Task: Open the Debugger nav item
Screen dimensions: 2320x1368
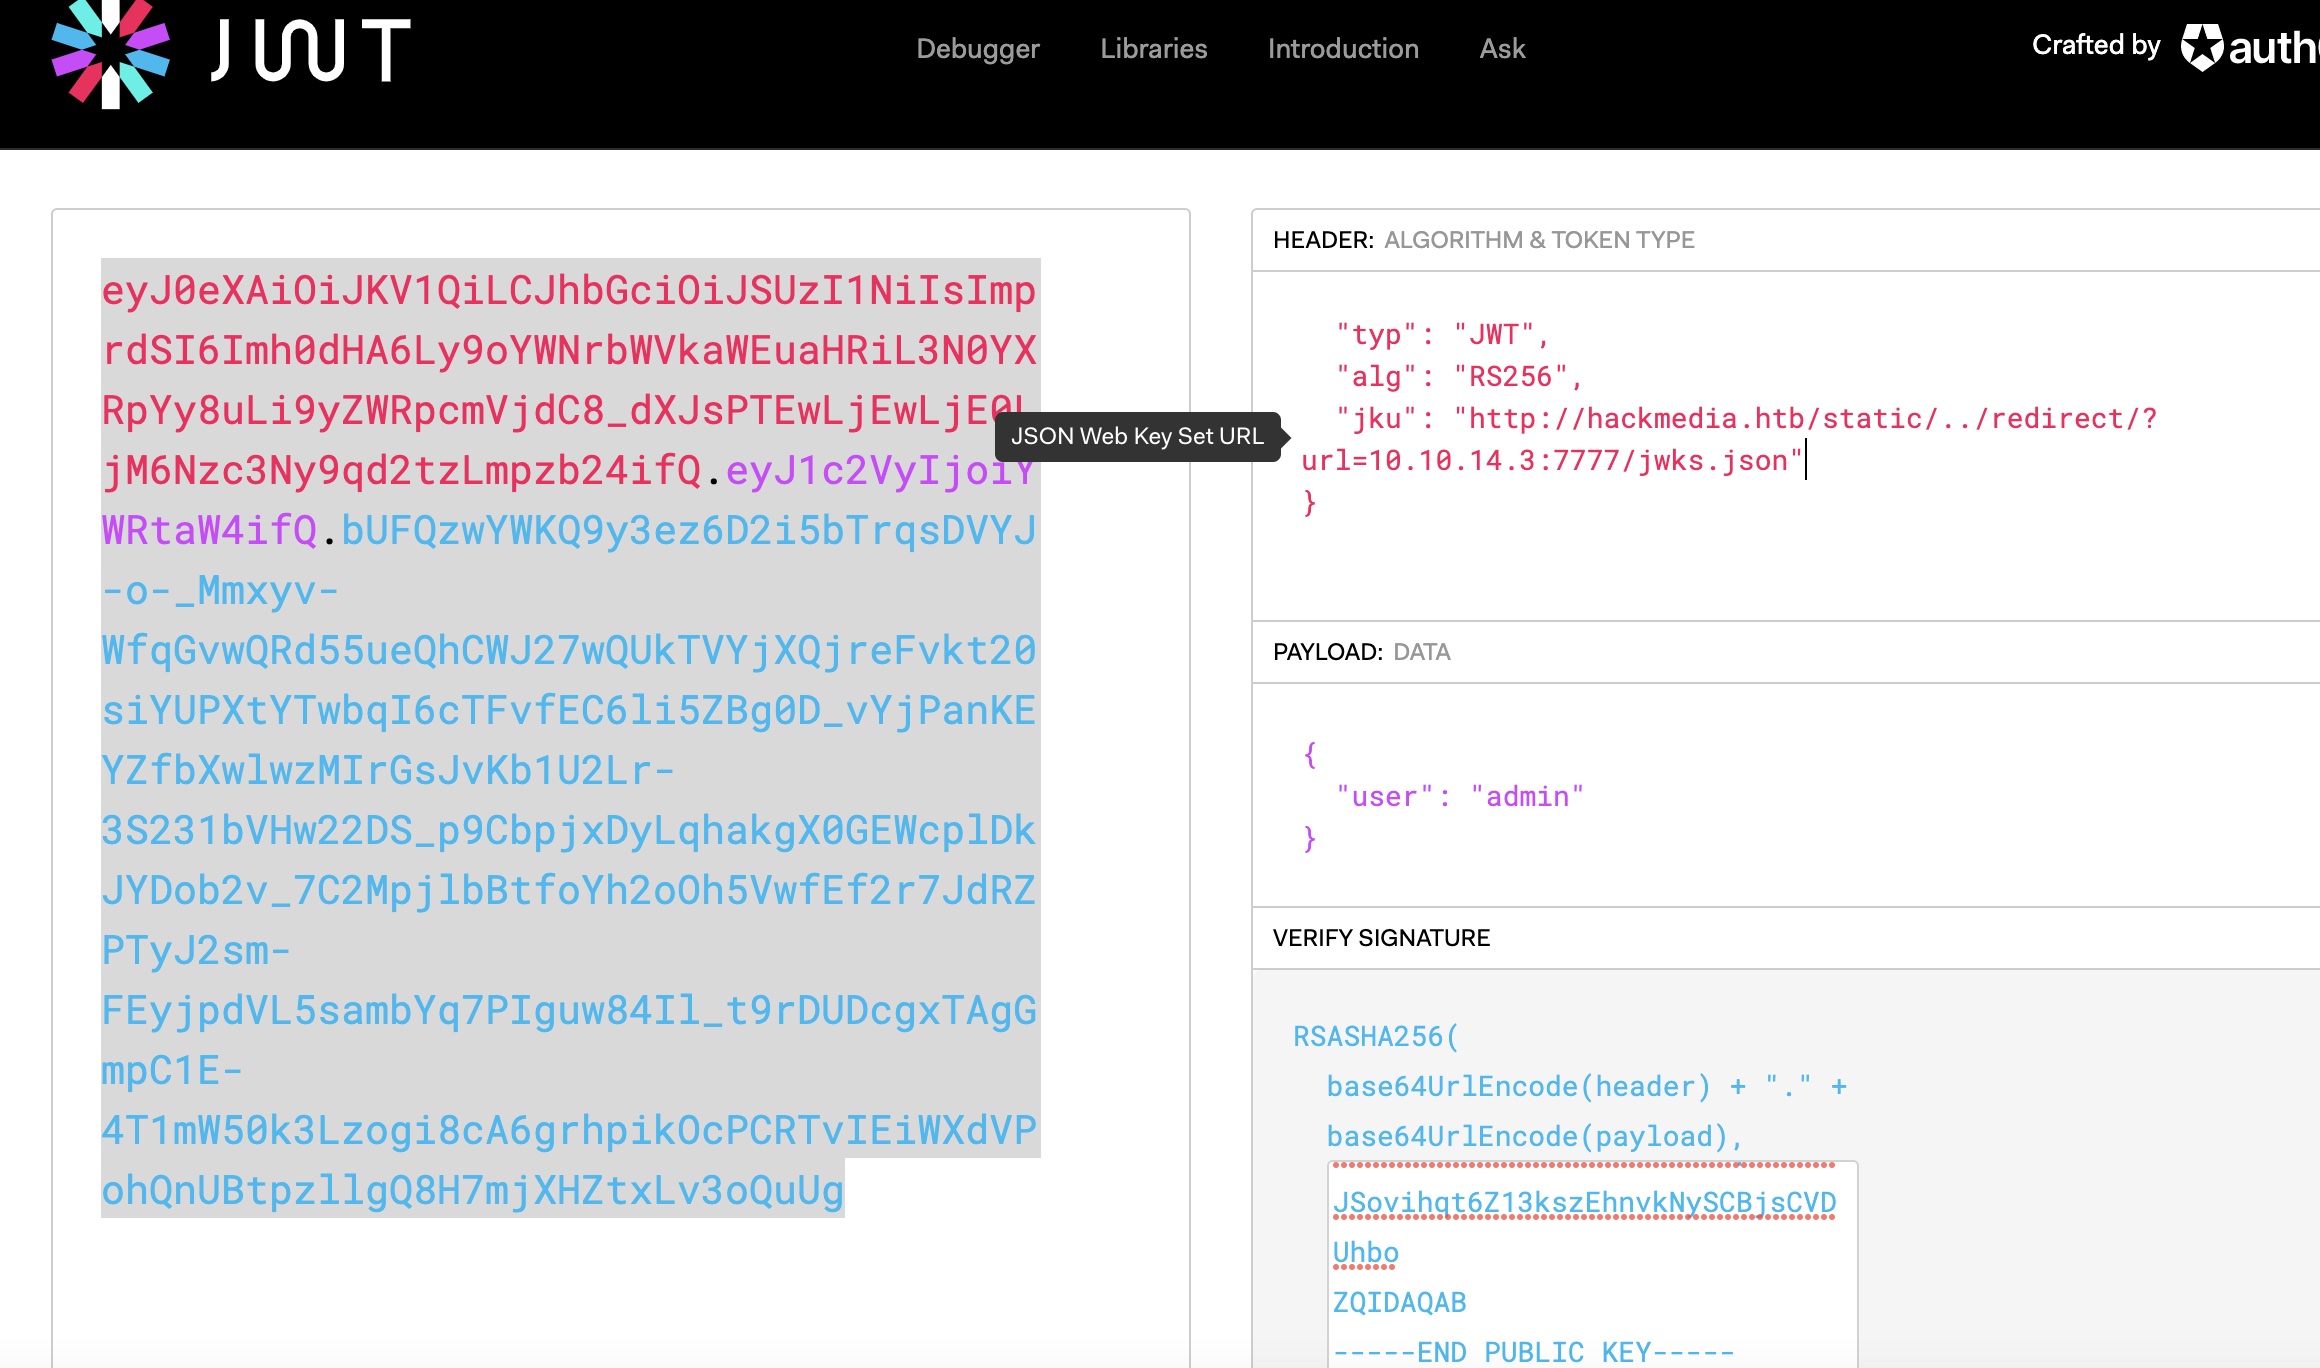Action: coord(977,49)
